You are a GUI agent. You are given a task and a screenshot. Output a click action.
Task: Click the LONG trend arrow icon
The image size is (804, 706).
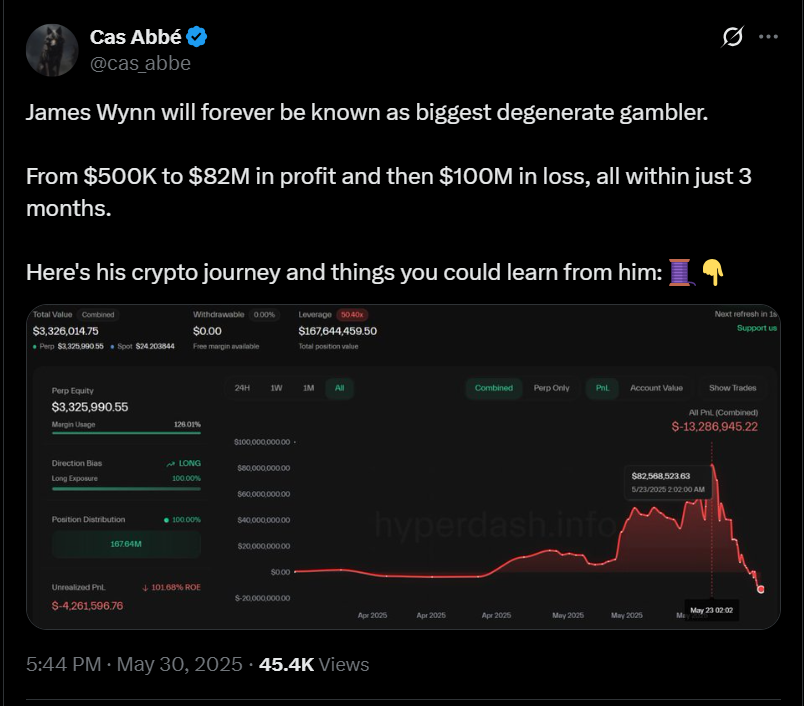[171, 463]
